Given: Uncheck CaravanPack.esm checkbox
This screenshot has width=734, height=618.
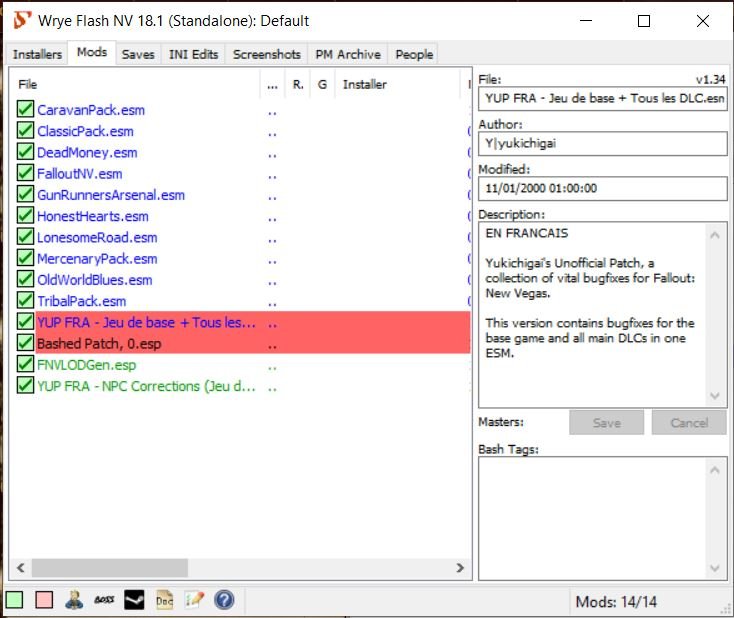Looking at the screenshot, I should click(25, 109).
